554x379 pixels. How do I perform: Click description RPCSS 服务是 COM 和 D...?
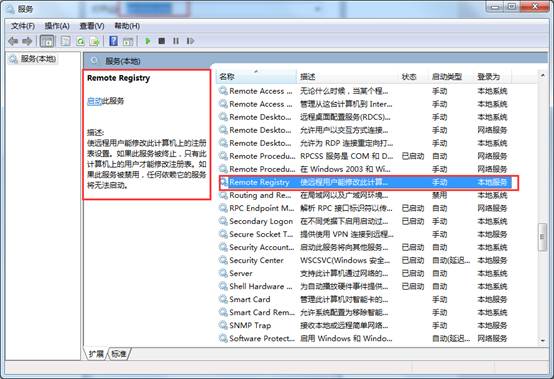(347, 156)
